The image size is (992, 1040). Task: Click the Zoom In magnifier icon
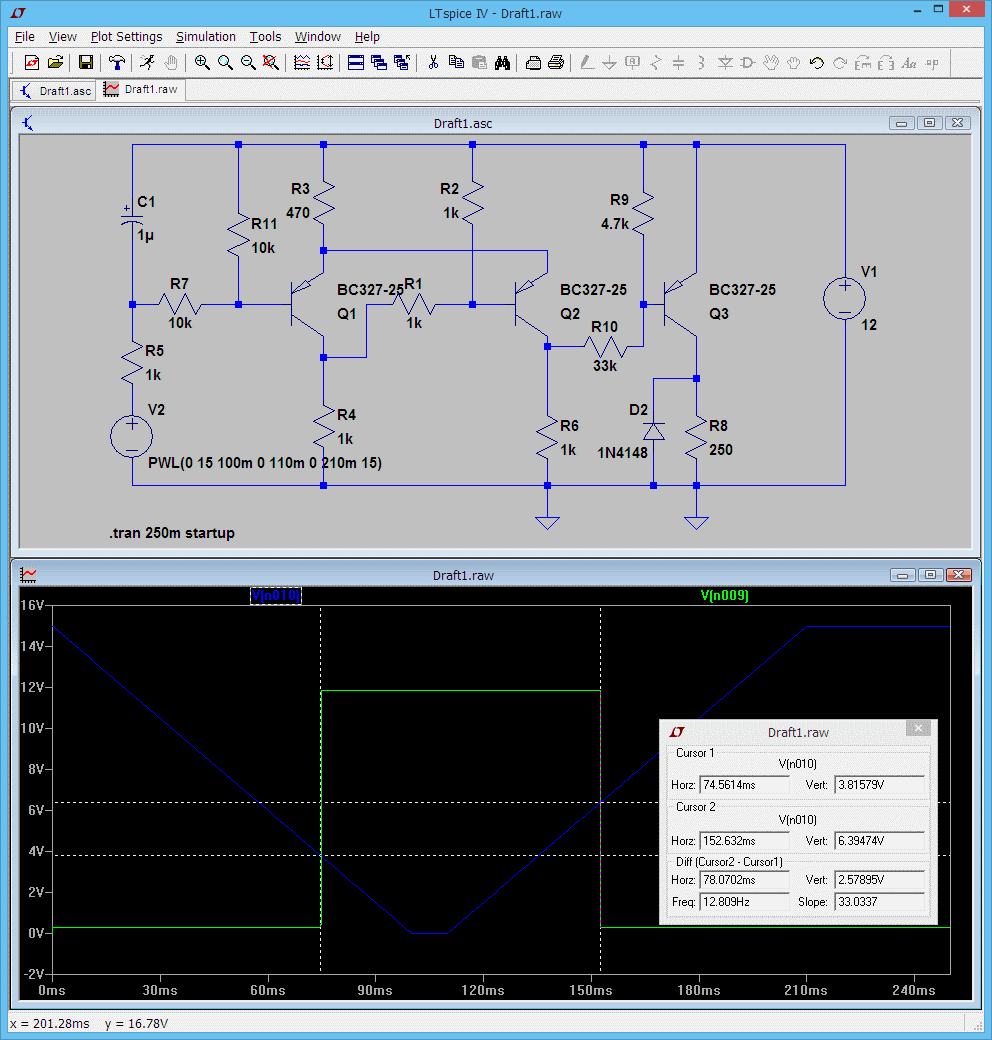202,62
